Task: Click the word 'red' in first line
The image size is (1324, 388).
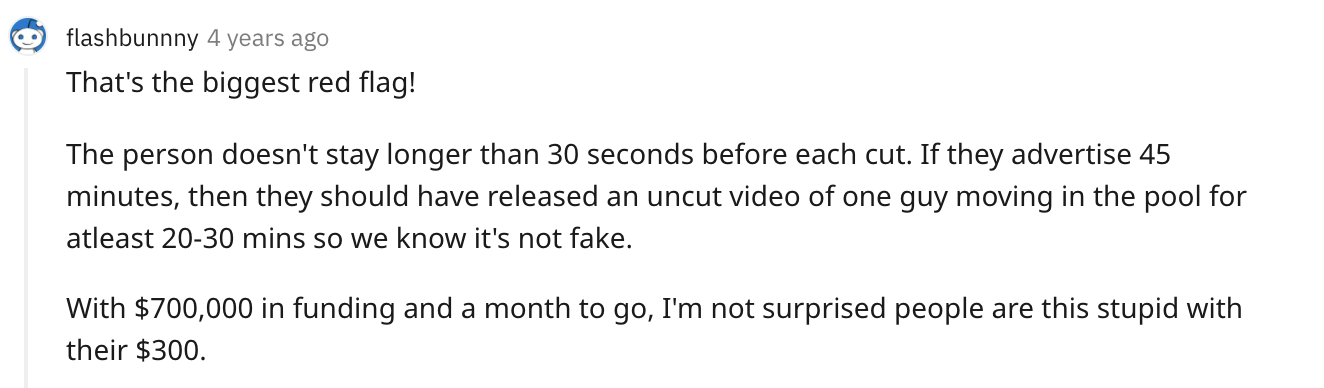Action: click(x=325, y=83)
